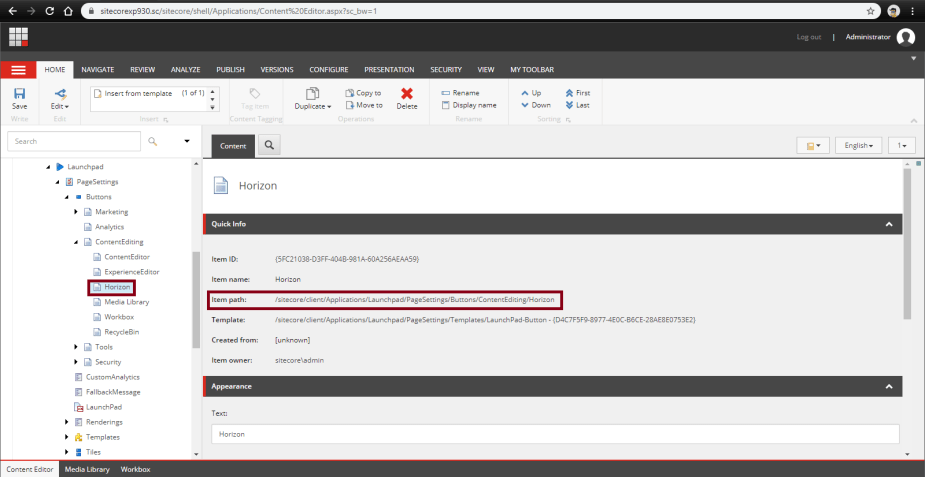Click the search magnifier next to Search box
925x477 pixels.
click(x=153, y=142)
